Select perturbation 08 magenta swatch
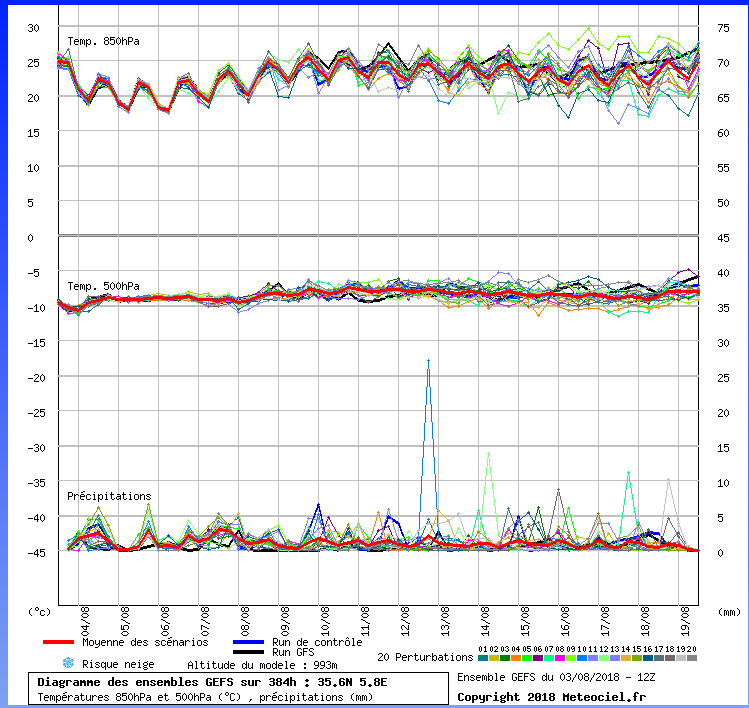 coord(560,658)
